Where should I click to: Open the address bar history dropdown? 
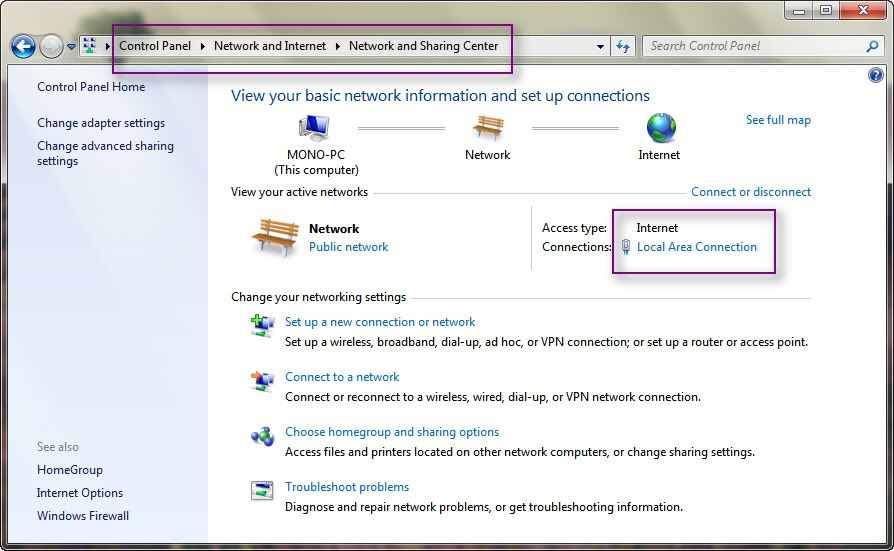point(600,46)
